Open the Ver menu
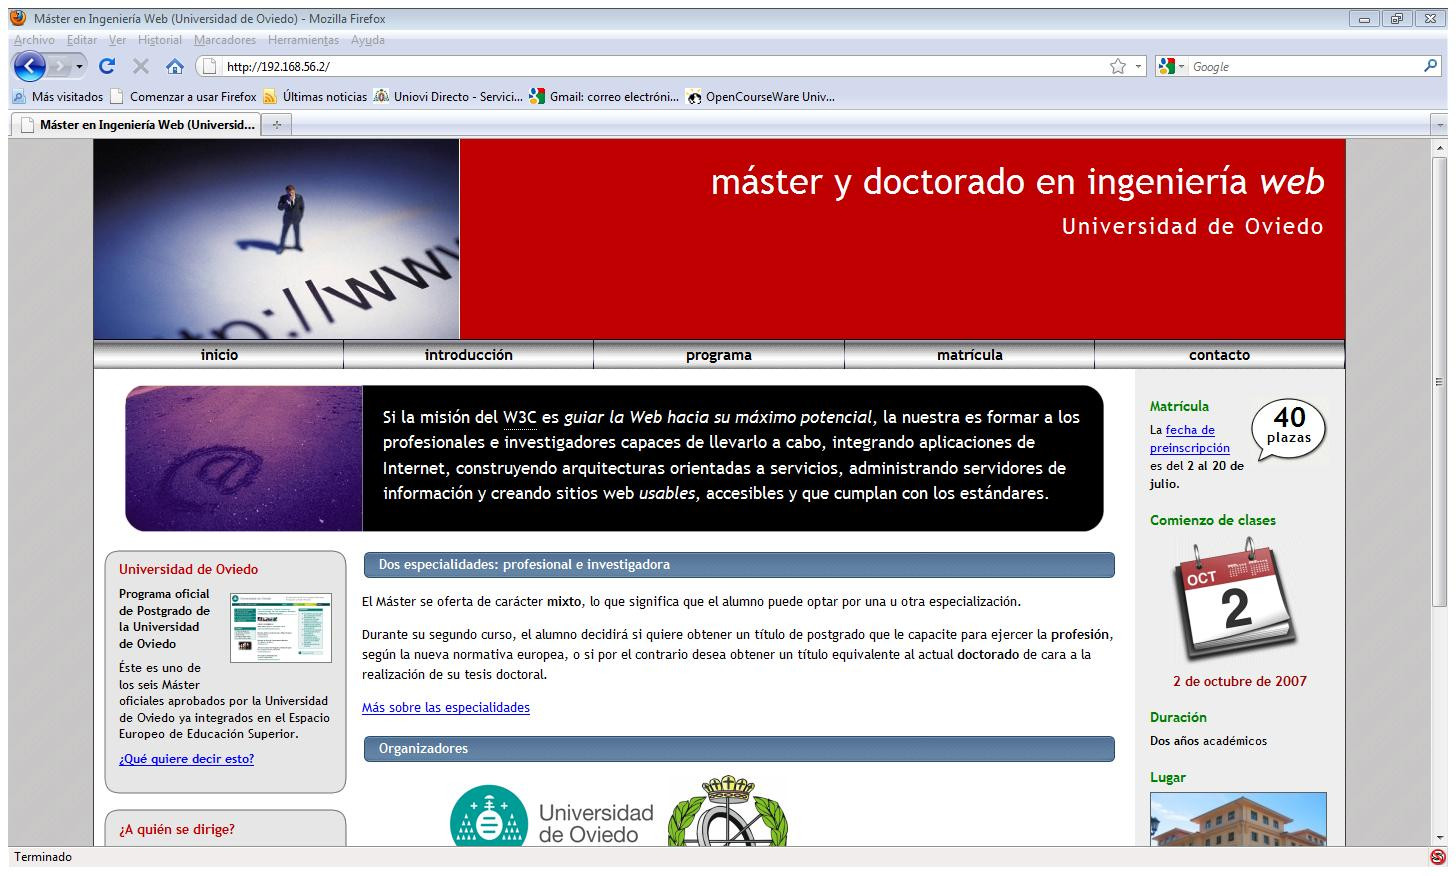This screenshot has height=876, width=1456. point(117,40)
